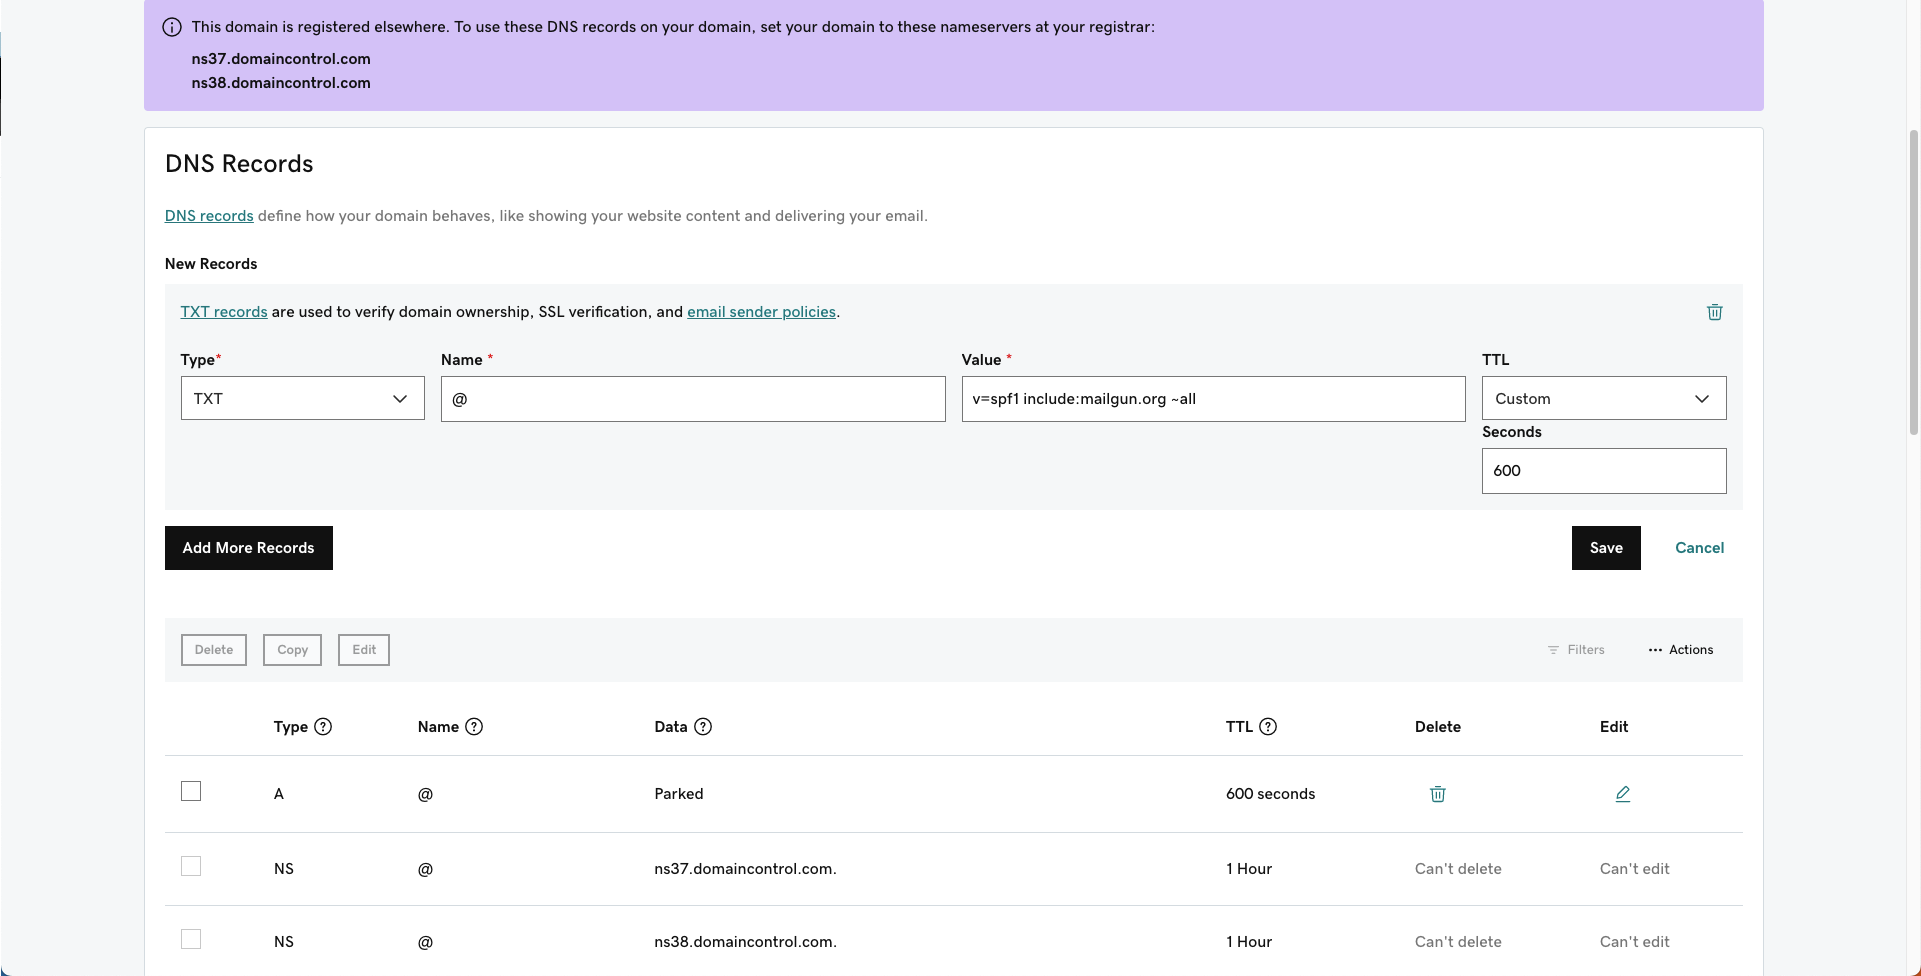The image size is (1921, 976).
Task: Select the ns37.domaincontrol.com NS record checkbox
Action: click(191, 866)
